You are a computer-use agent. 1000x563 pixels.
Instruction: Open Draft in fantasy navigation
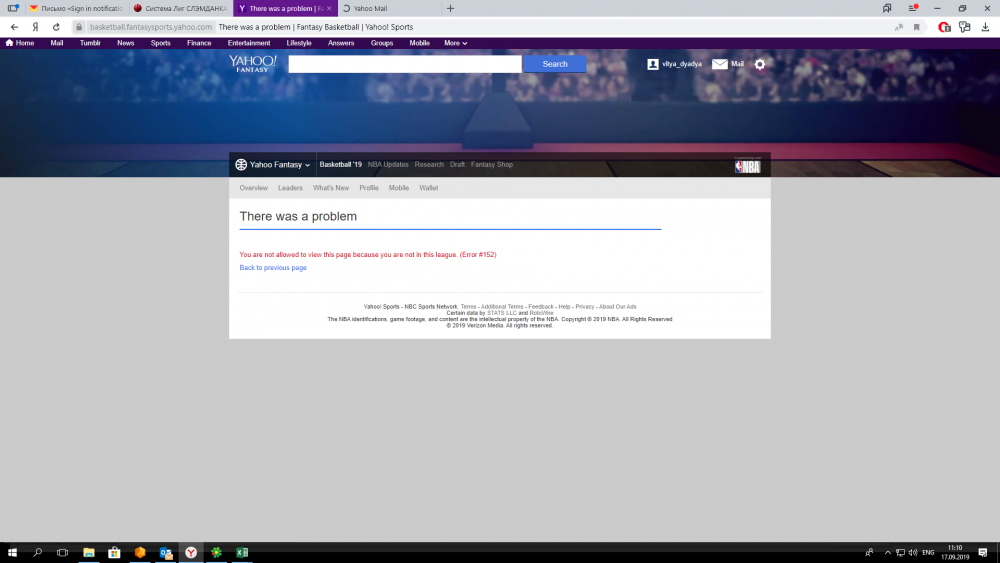(457, 165)
